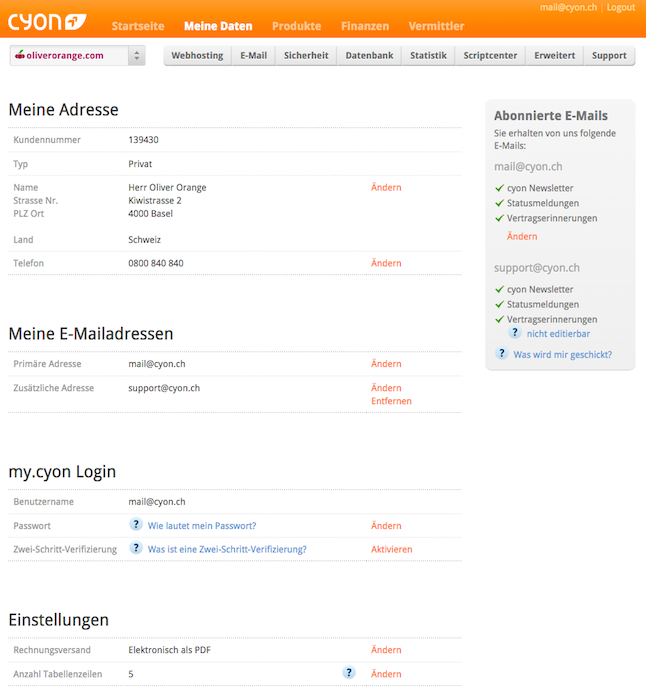The image size is (646, 697).
Task: Click Herr Oliver Orange name text
Action: coord(167,188)
